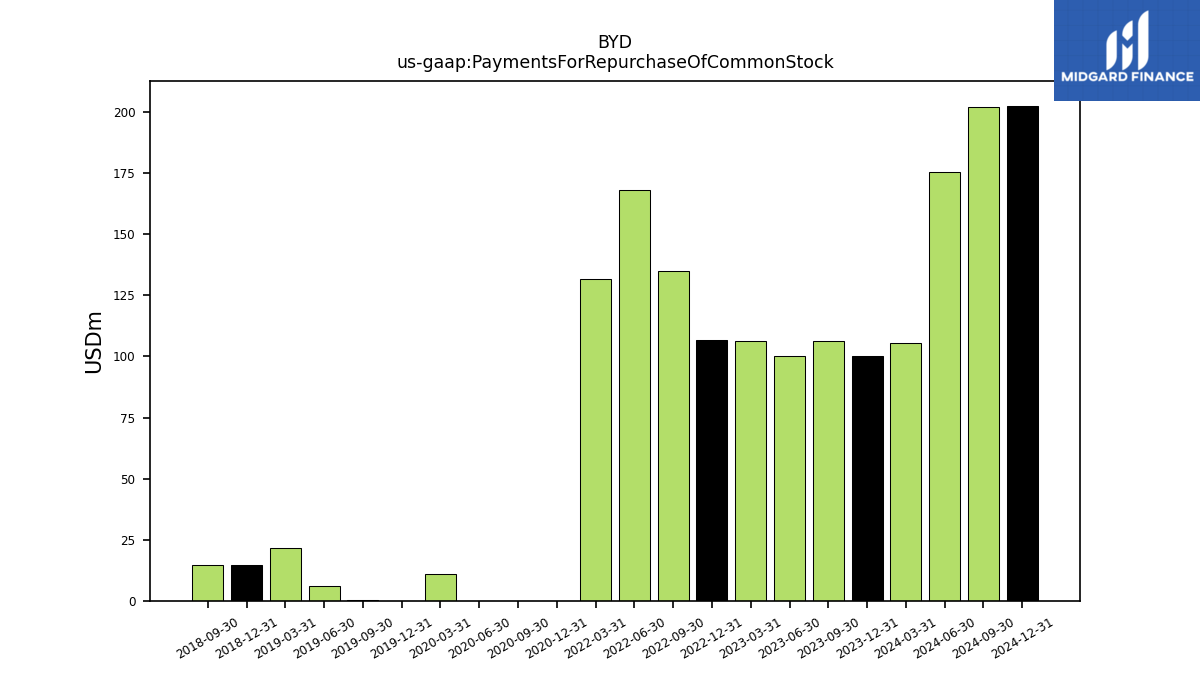
Task: Click the green bar for 2023-09-30
Action: pos(829,471)
